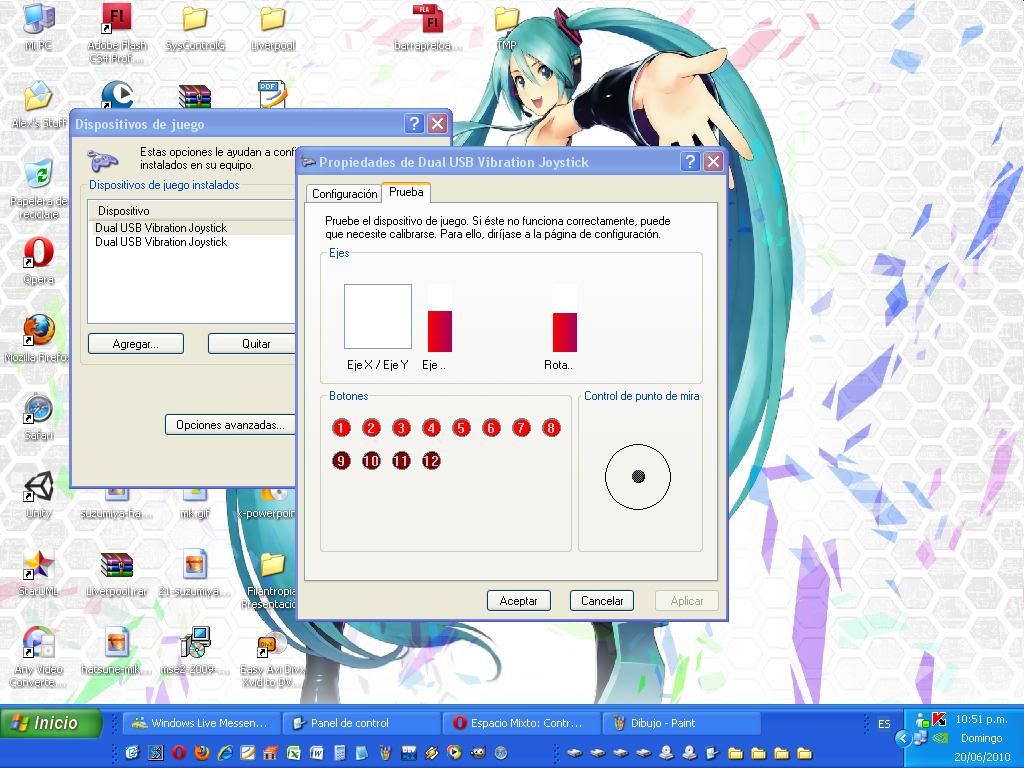Image resolution: width=1024 pixels, height=768 pixels.
Task: Click the Dispositivo column header
Action: pos(191,210)
